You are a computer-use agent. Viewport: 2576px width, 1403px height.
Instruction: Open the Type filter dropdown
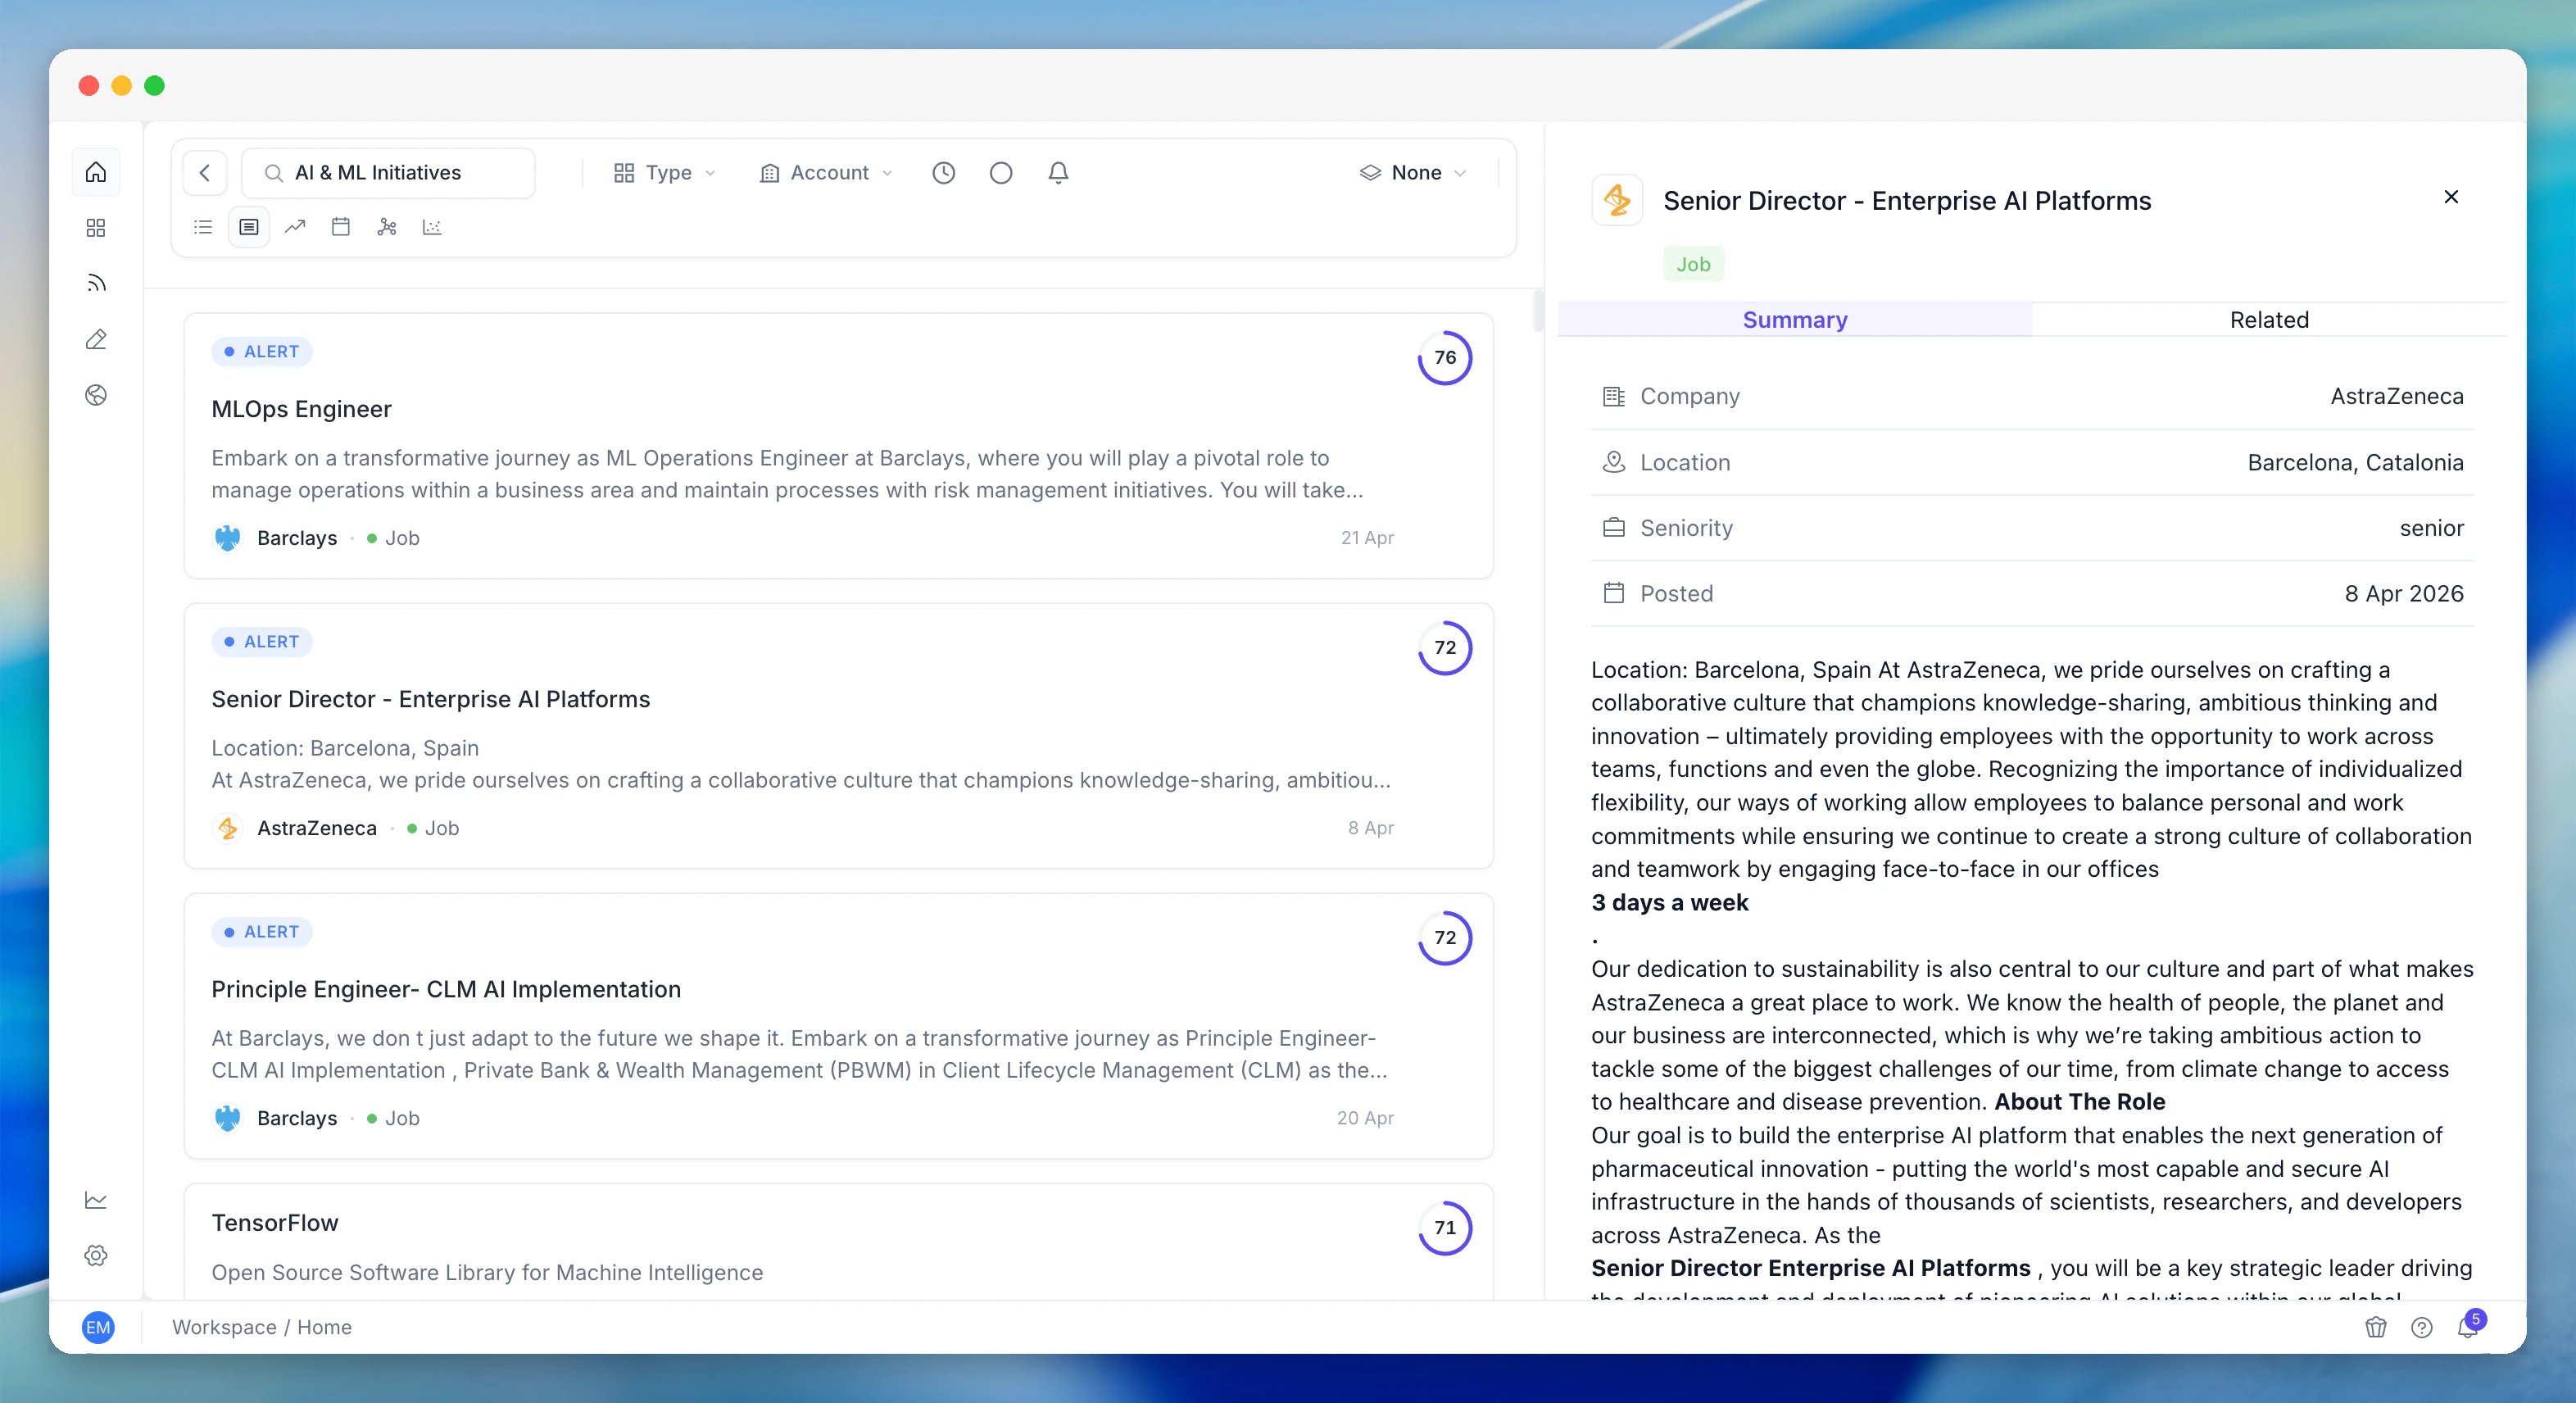[x=665, y=172]
